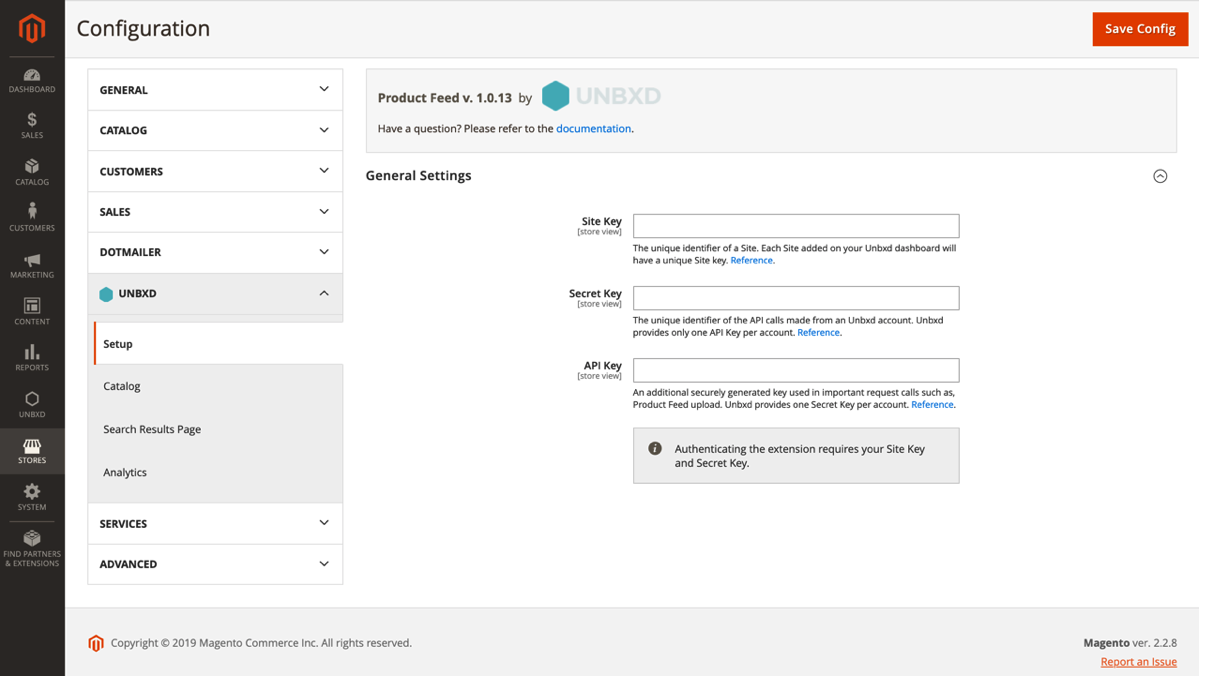The height and width of the screenshot is (676, 1224).
Task: Click the Magento logo in the footer
Action: pos(96,643)
